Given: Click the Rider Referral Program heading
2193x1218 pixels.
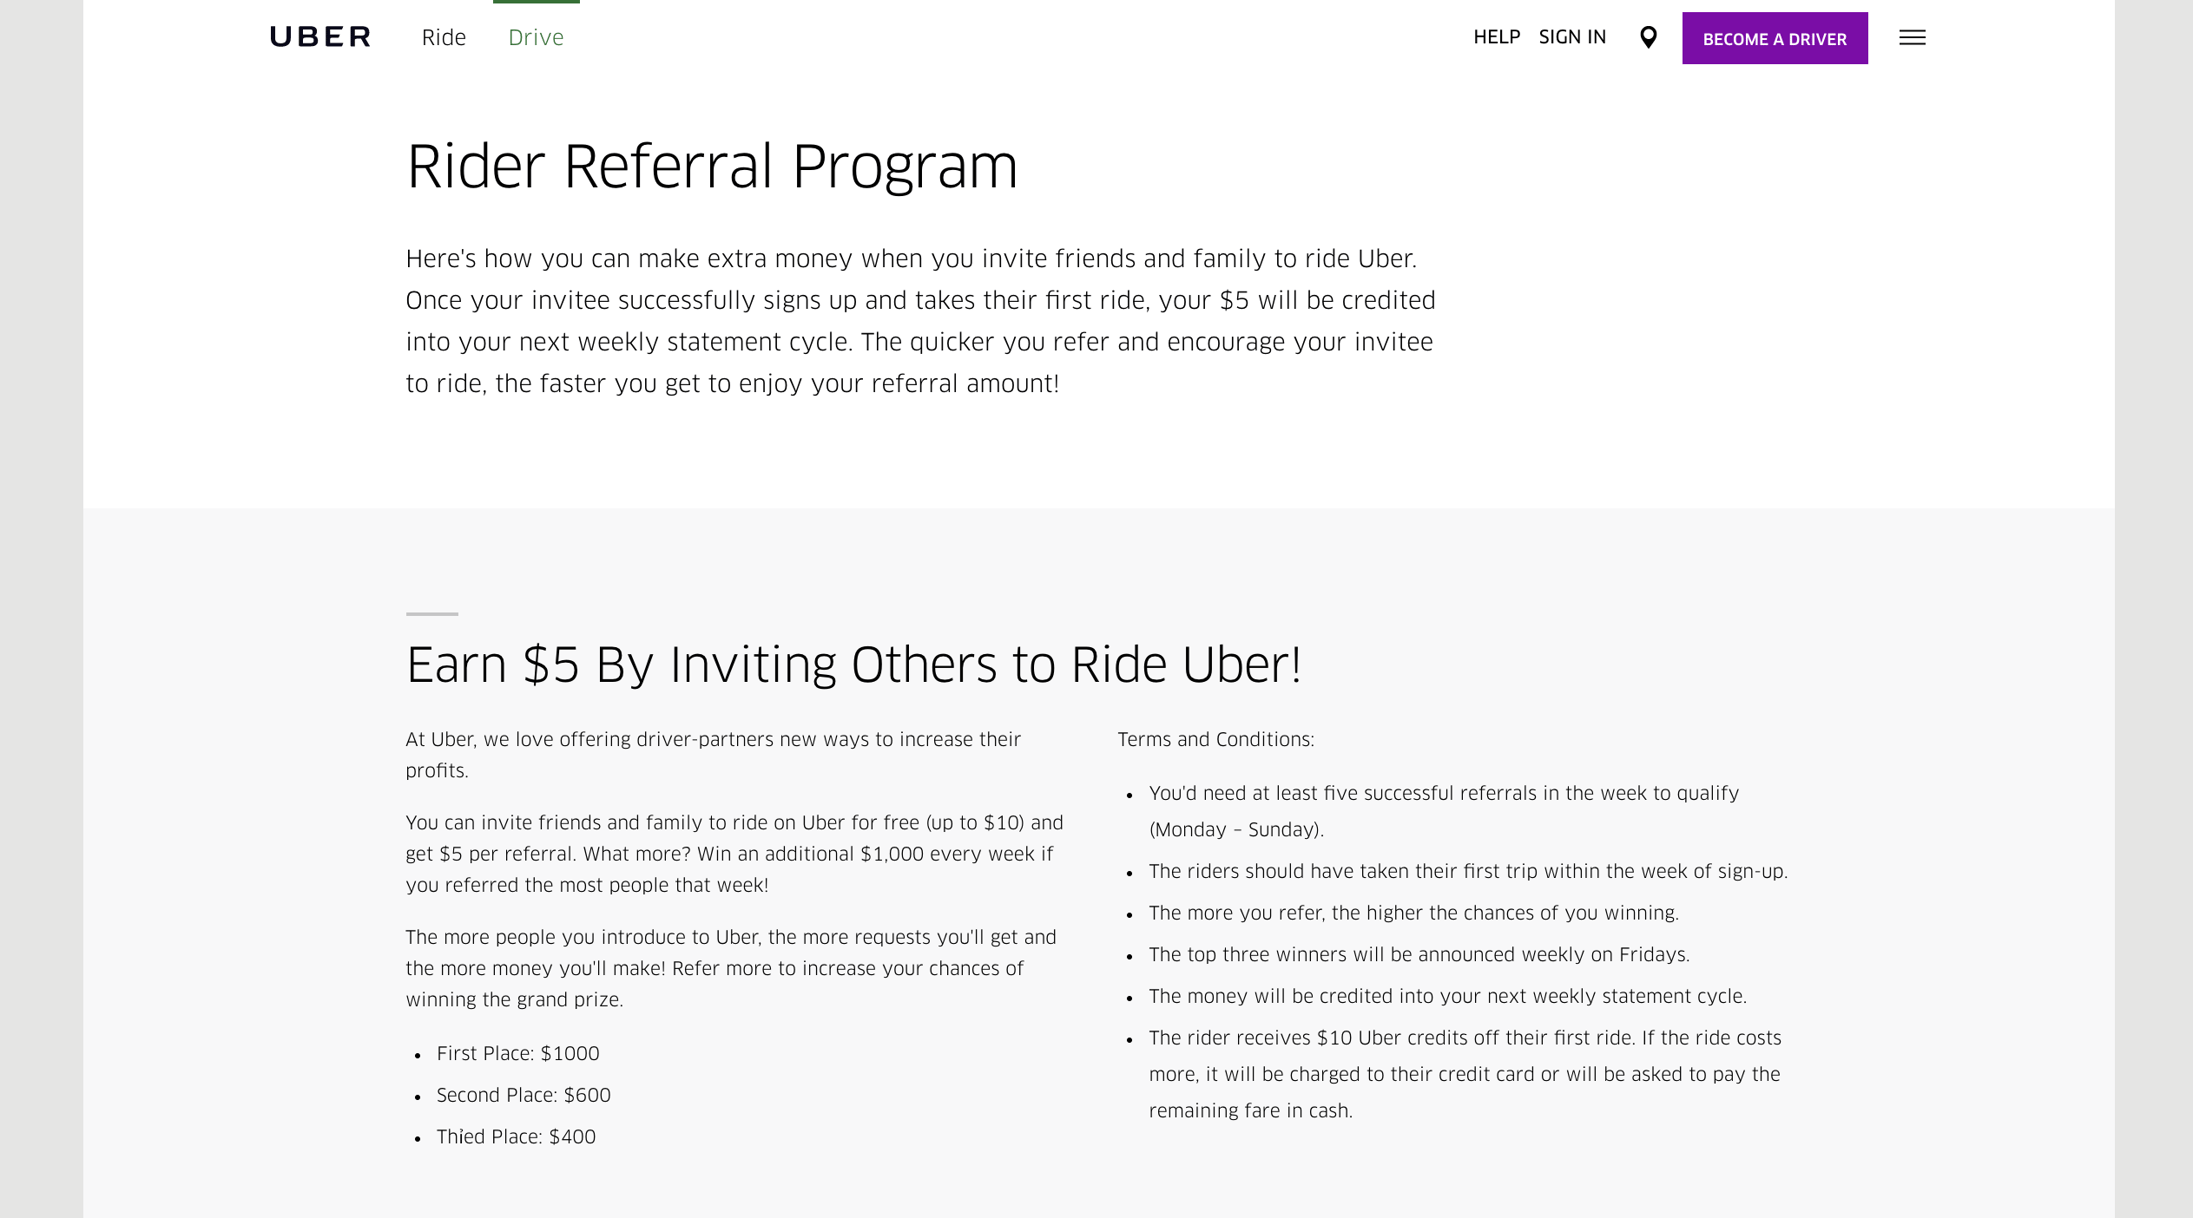Looking at the screenshot, I should point(712,166).
